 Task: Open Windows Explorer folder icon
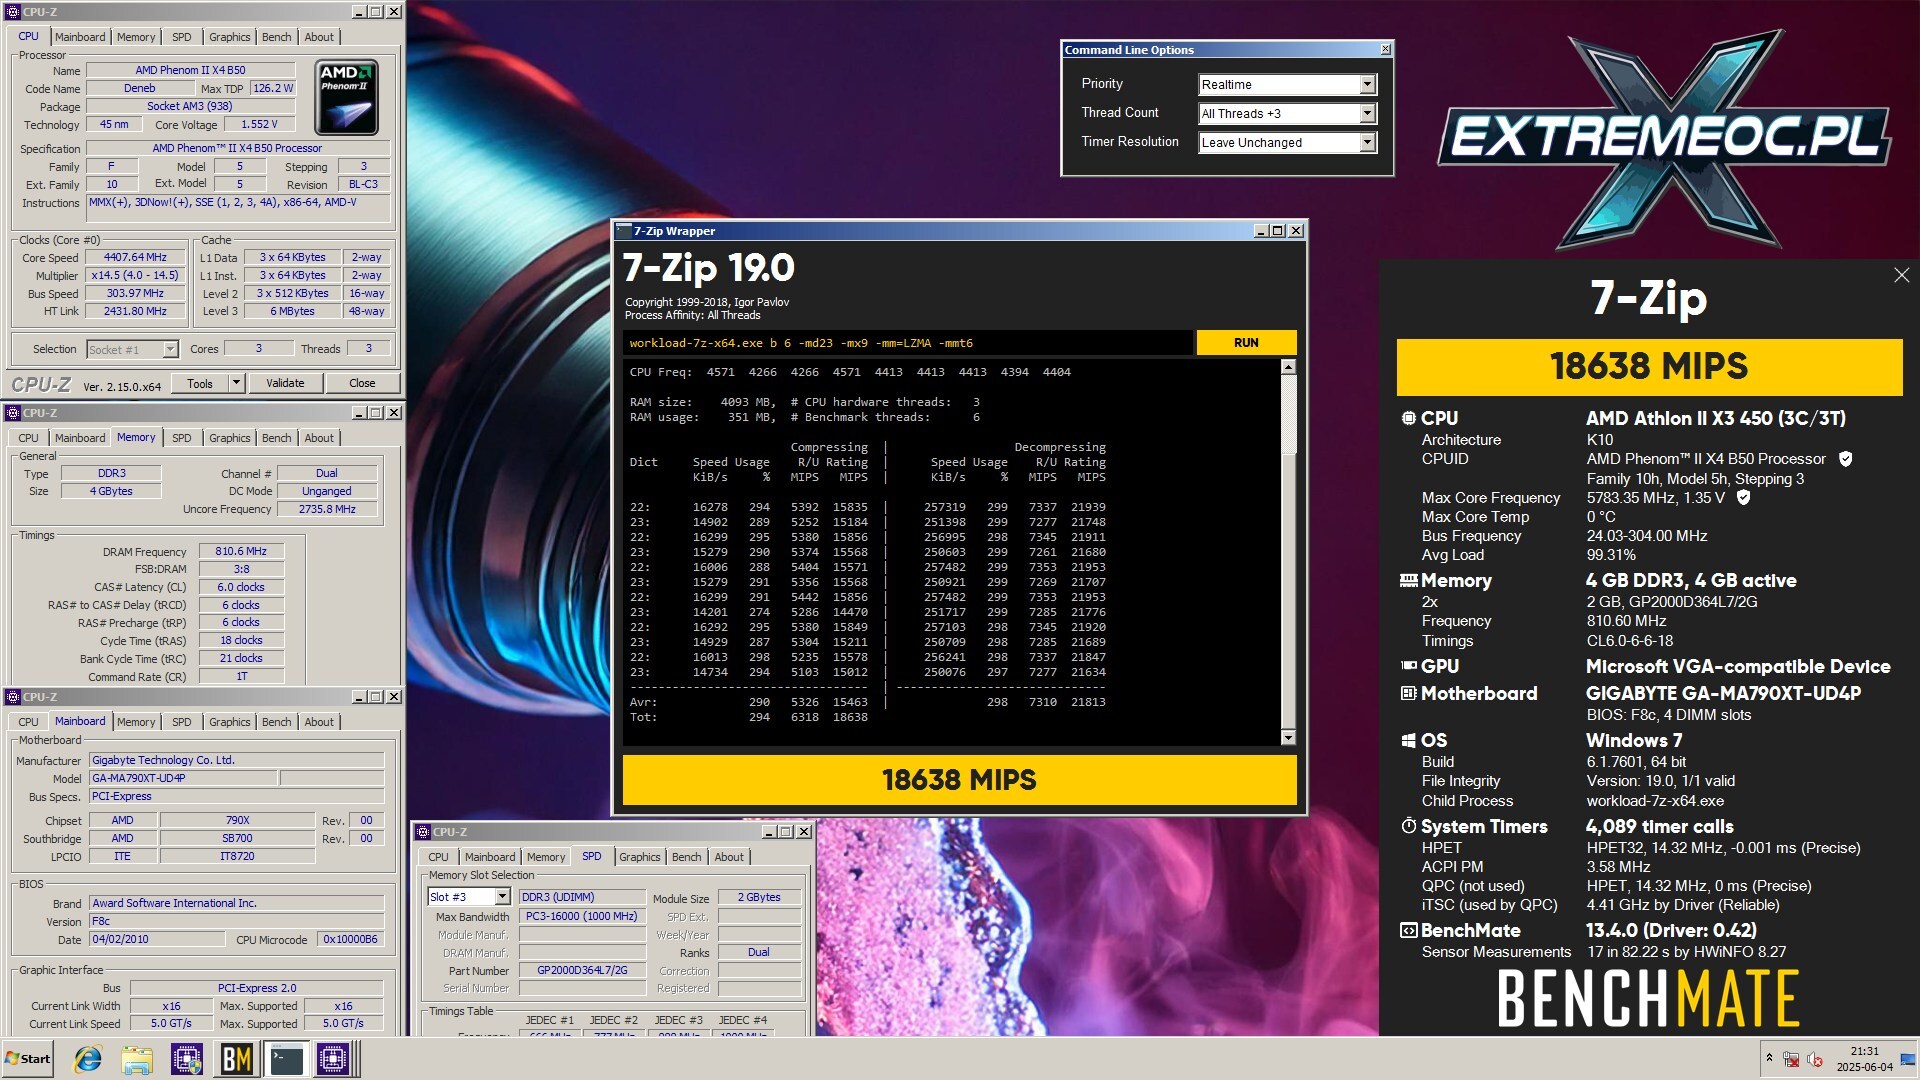pos(137,1059)
